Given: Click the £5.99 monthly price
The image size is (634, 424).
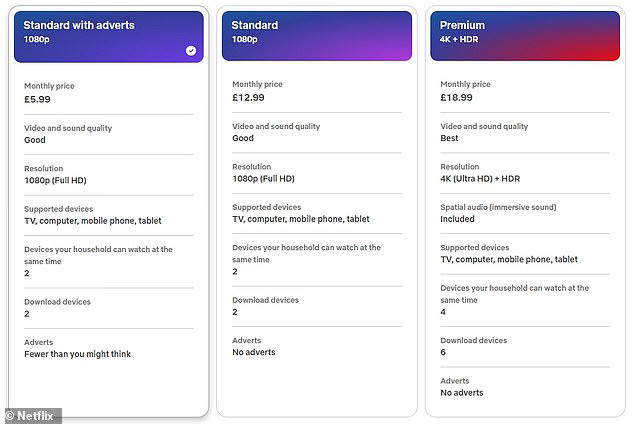Looking at the screenshot, I should (x=39, y=98).
